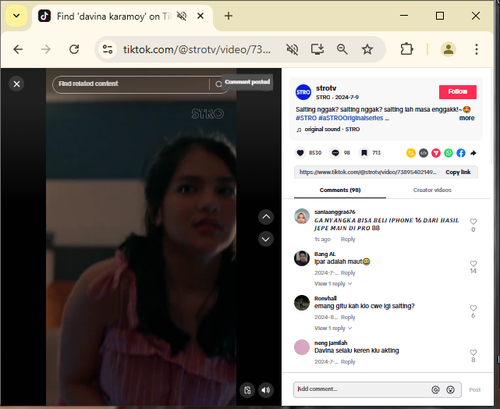The image size is (500, 409).
Task: Expand the caption with more
Action: point(467,118)
